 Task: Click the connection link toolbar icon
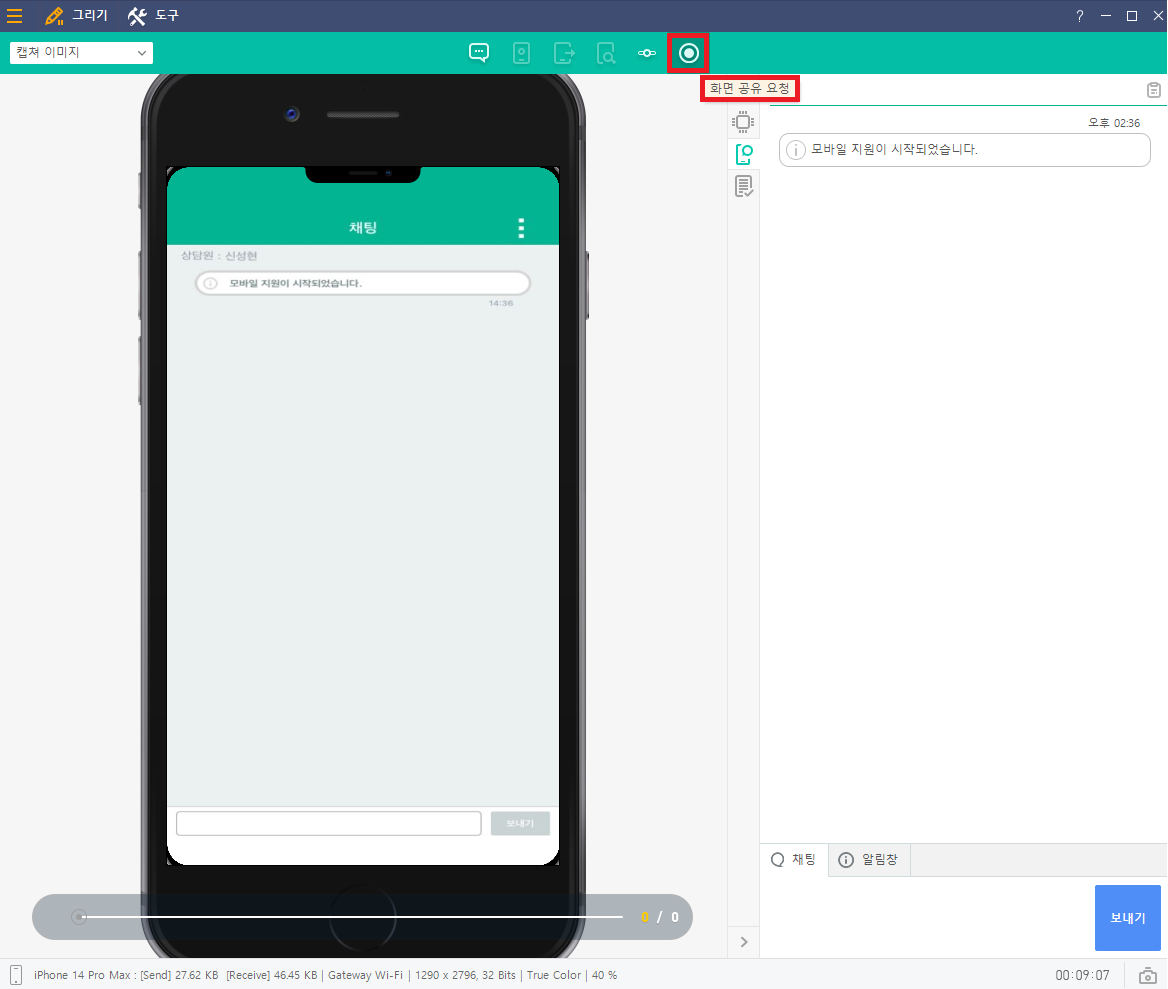tap(647, 53)
